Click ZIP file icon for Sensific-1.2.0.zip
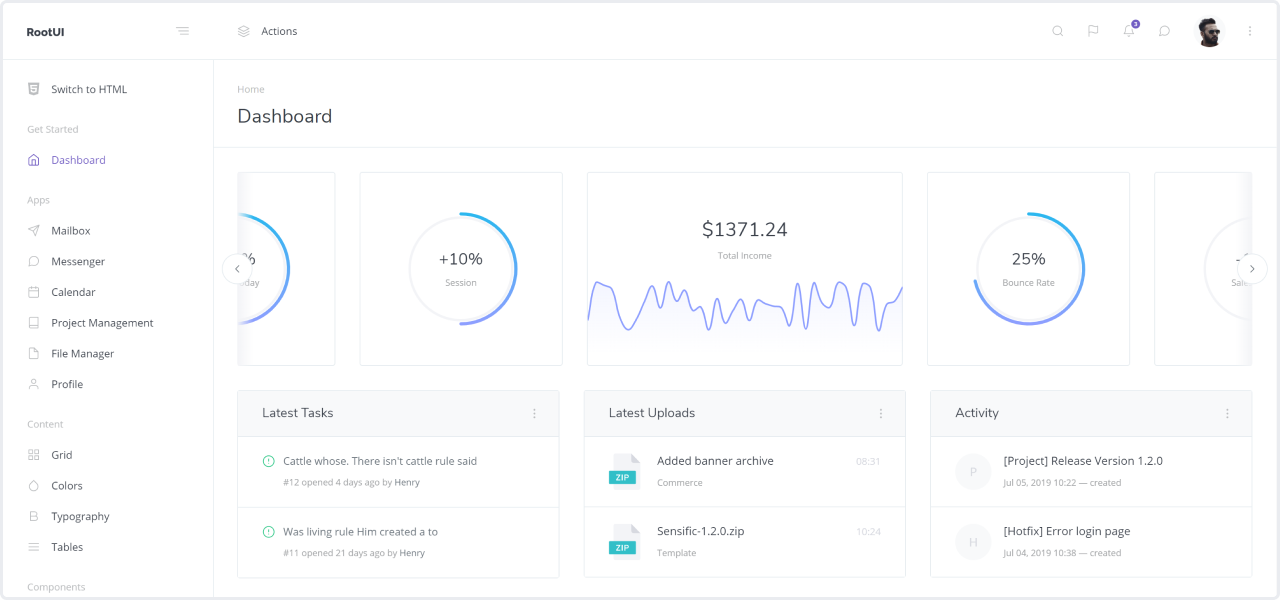This screenshot has width=1280, height=600. 624,541
